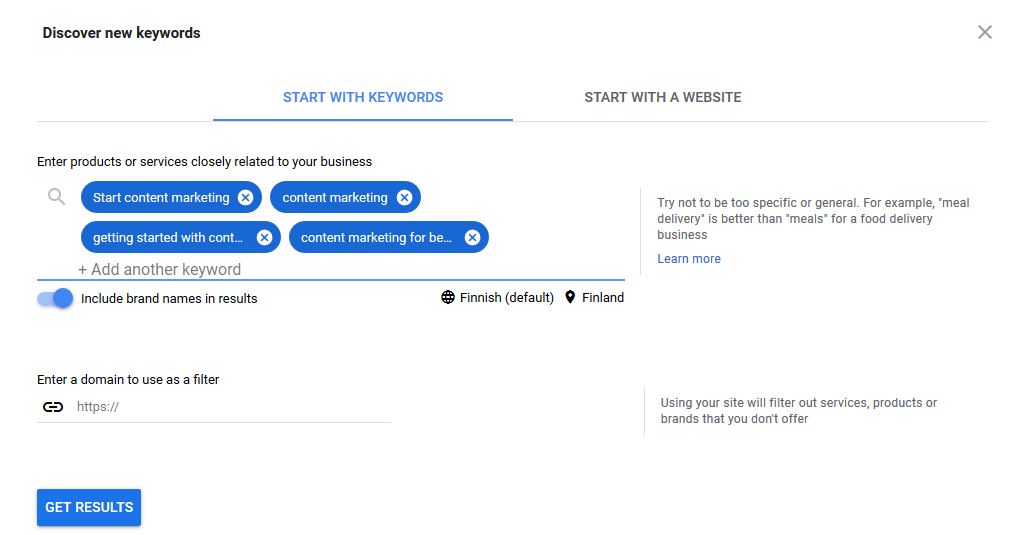Open the Finnish (default) language selector
Screen dimensions: 1023x535
498,298
